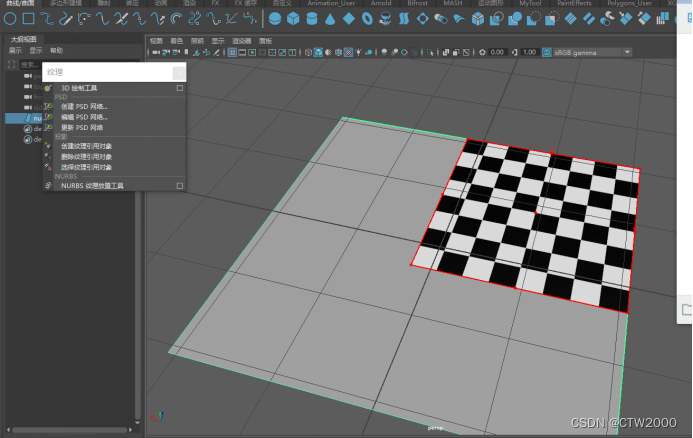Close the 纹理 tear-off menu
Screen dimensions: 693x438
(179, 72)
